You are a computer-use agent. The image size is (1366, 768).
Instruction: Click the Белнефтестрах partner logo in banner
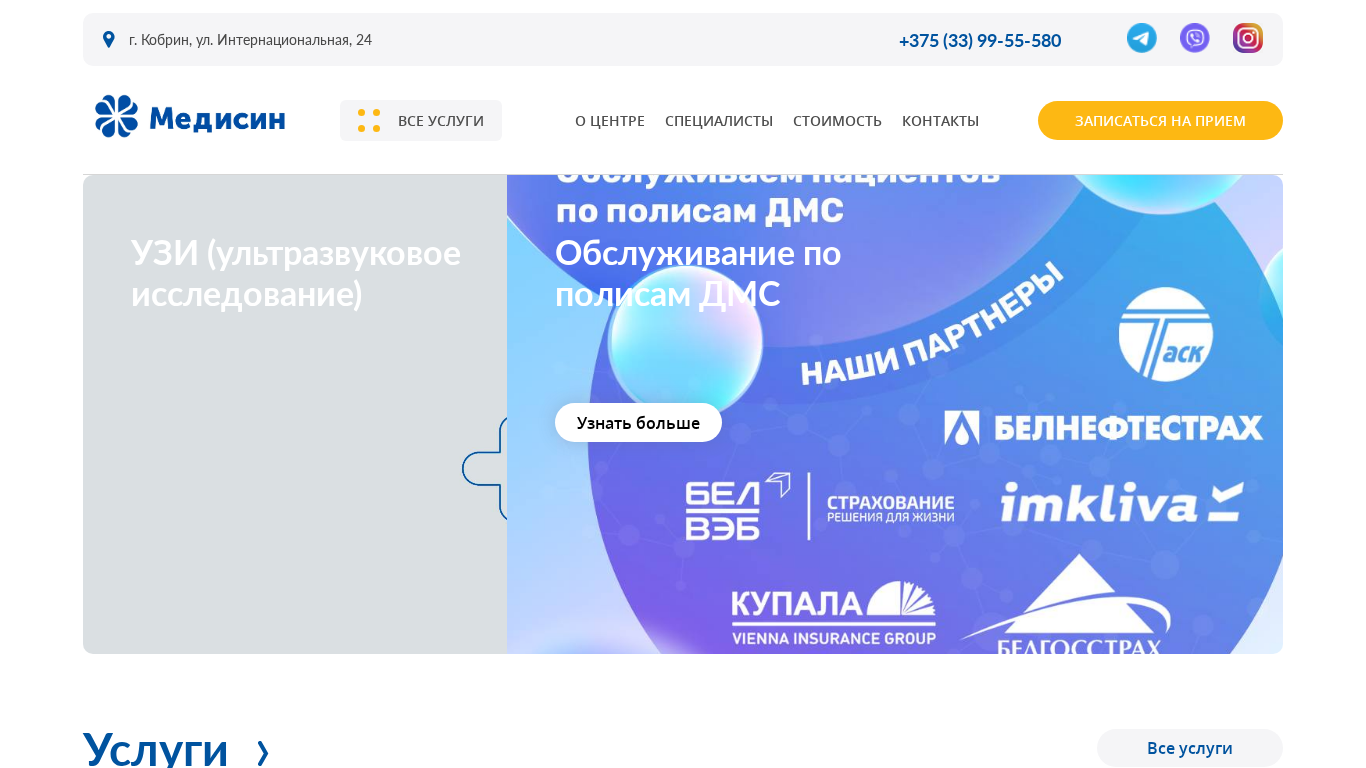1103,428
